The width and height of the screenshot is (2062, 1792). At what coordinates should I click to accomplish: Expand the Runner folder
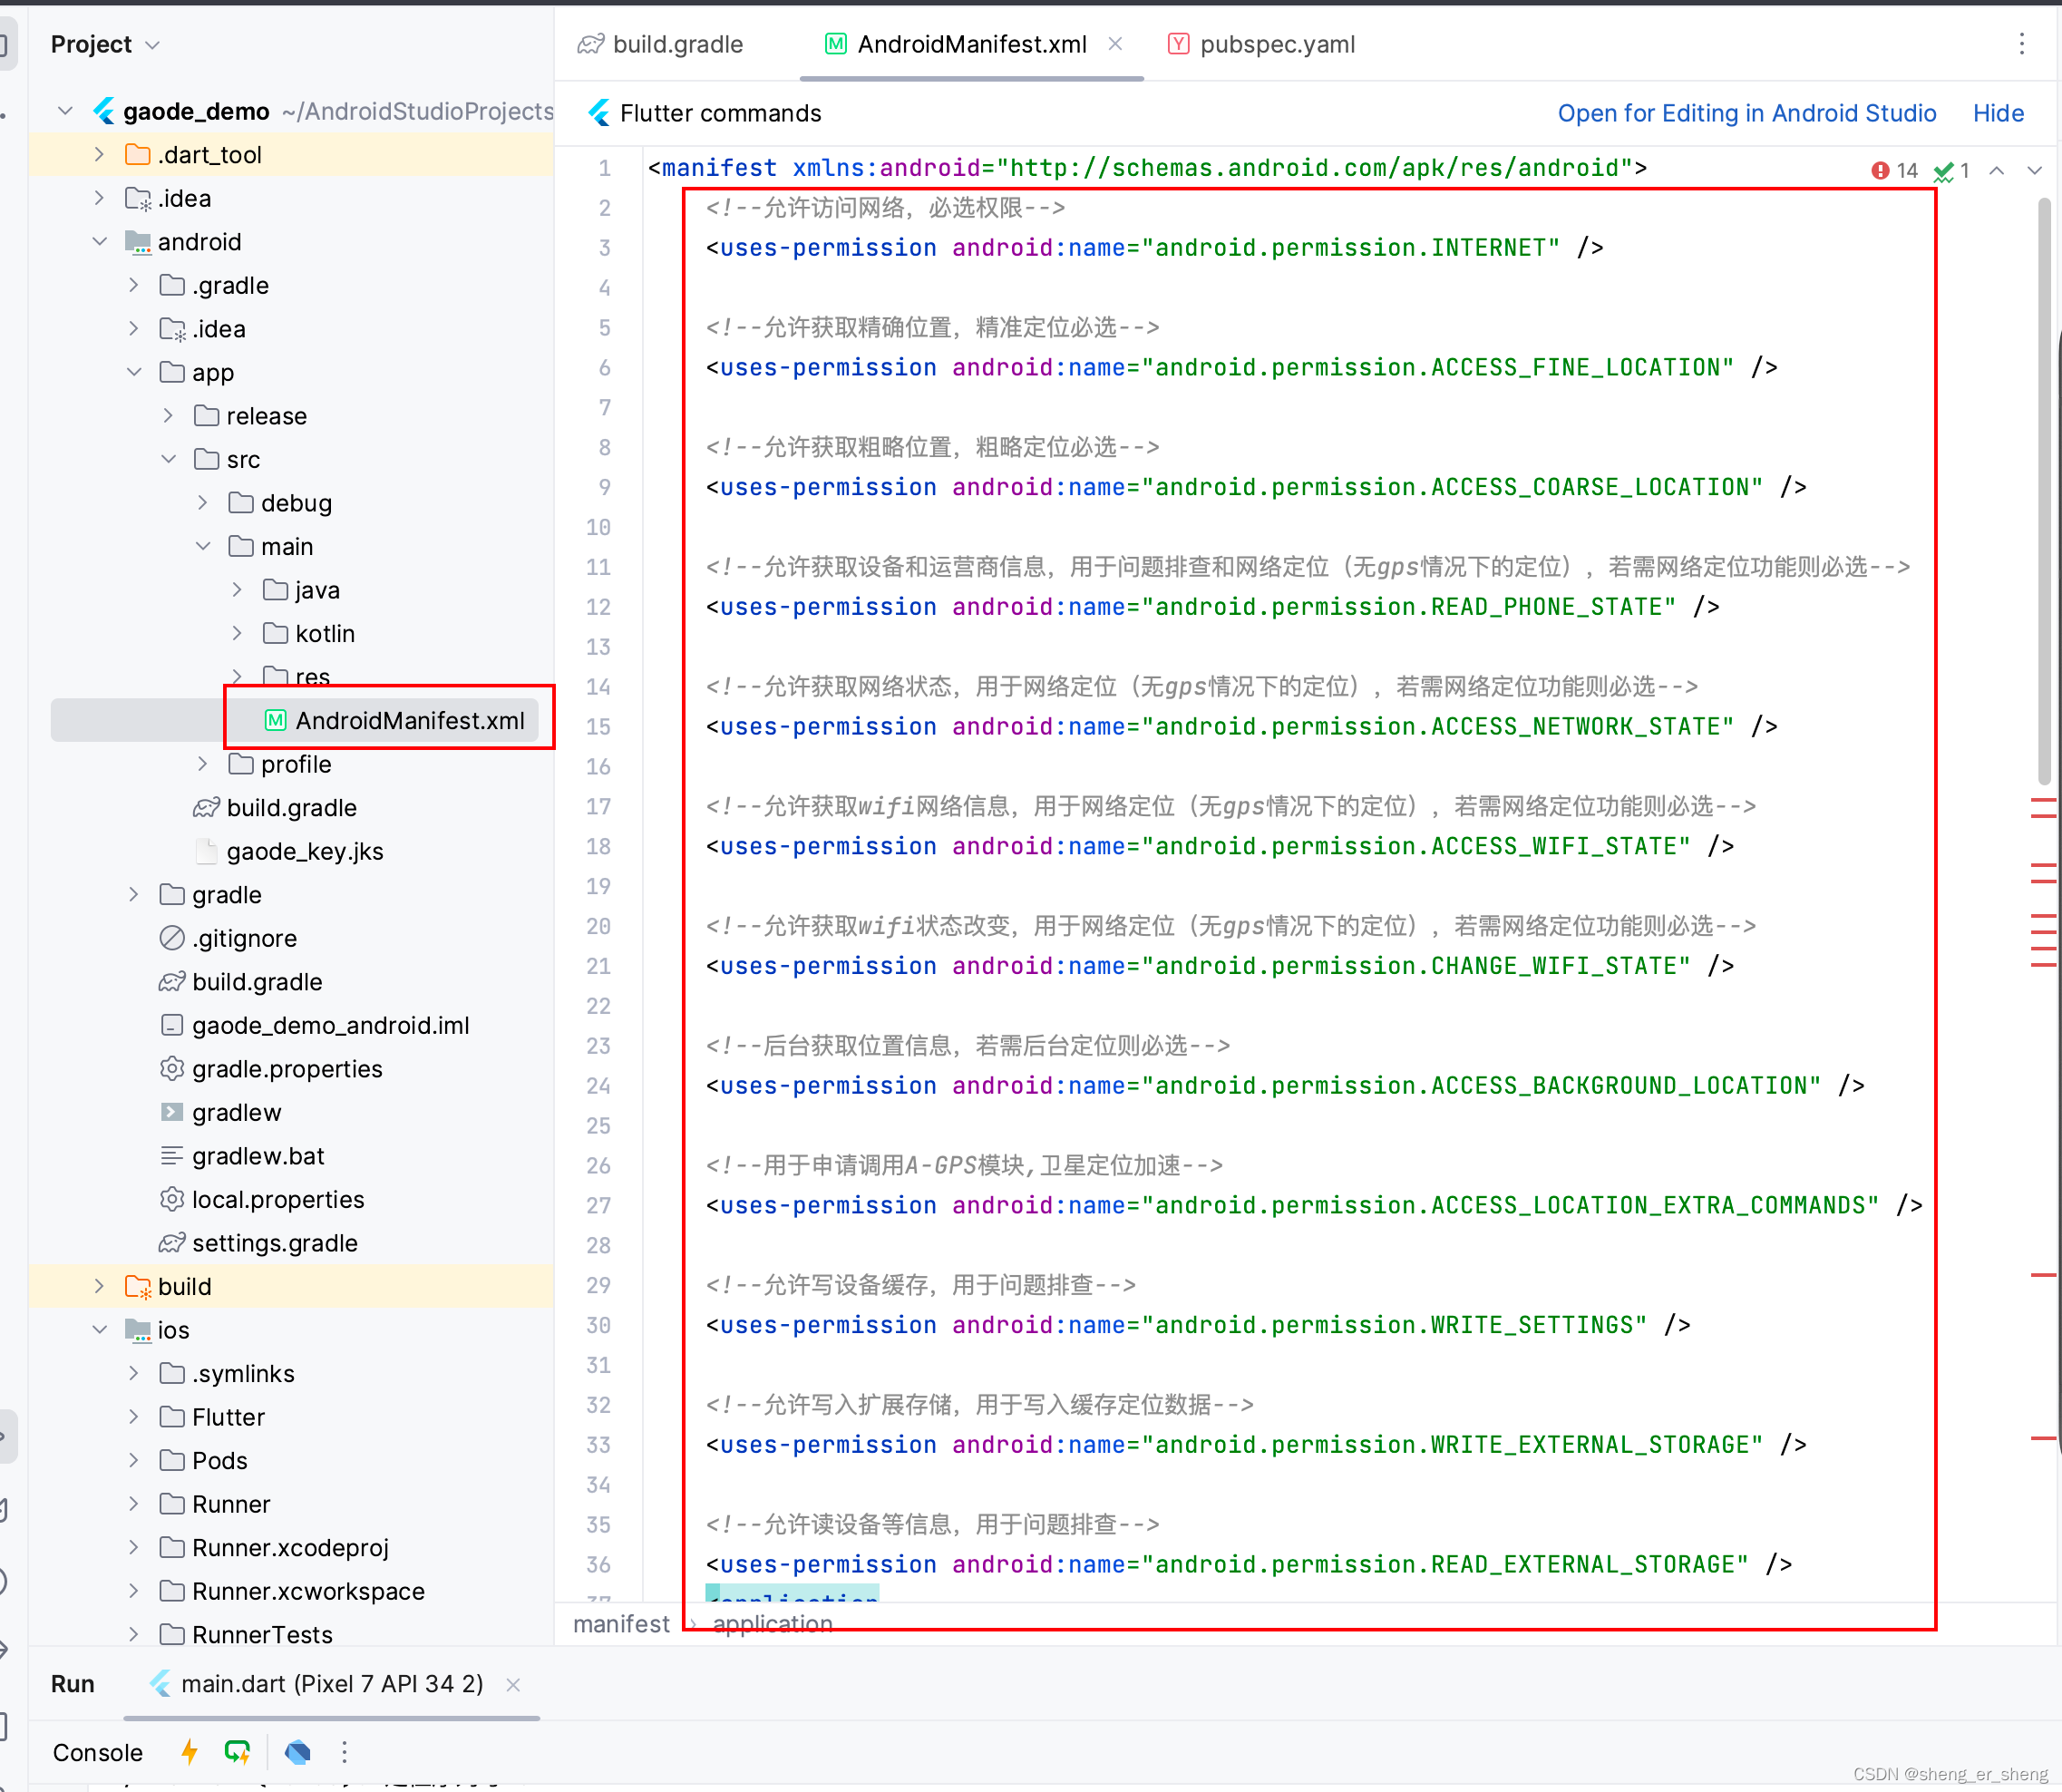[x=134, y=1503]
